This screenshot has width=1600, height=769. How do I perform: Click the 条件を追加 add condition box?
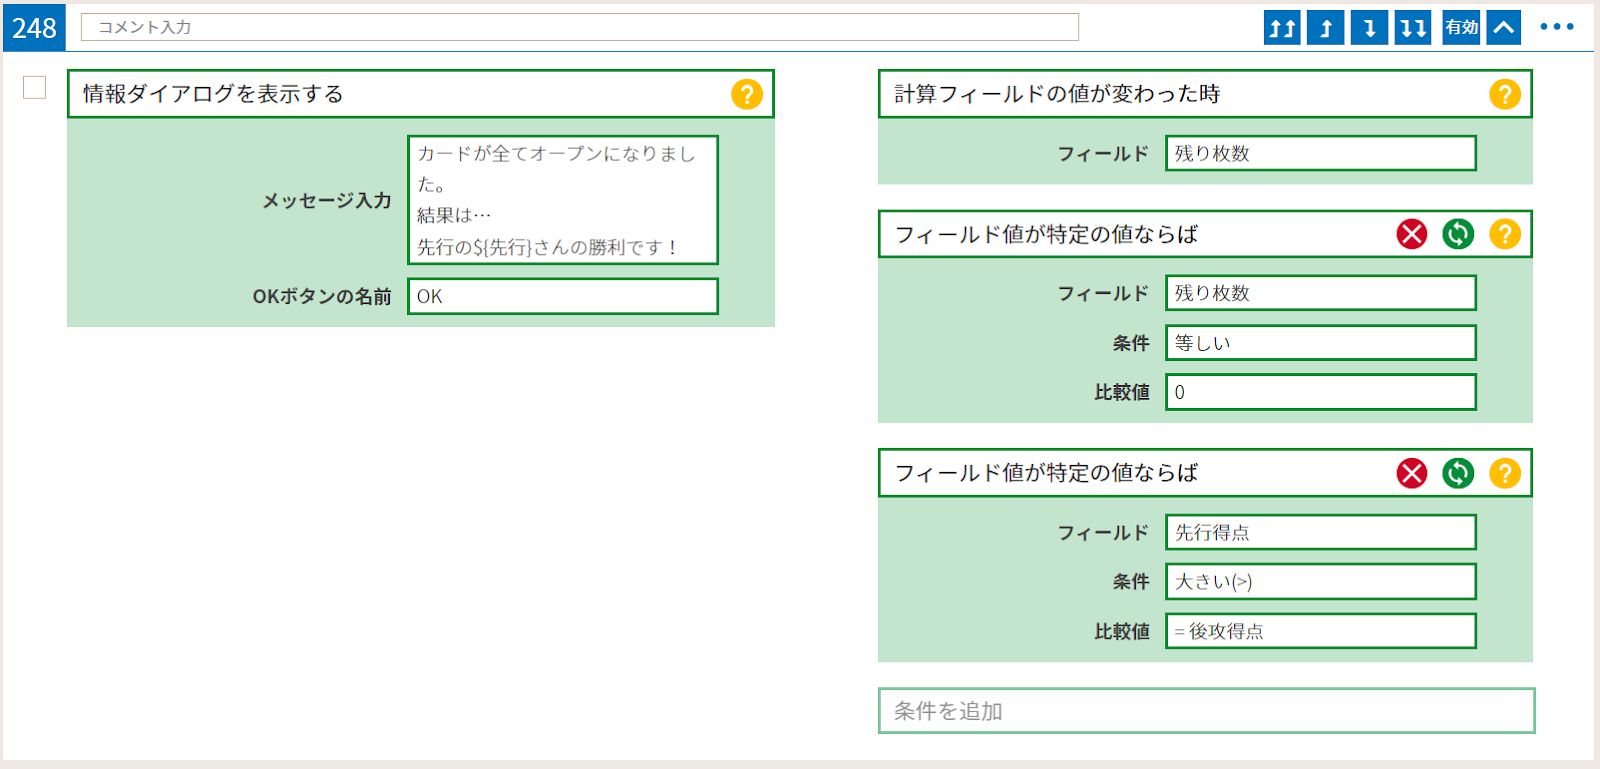1207,711
